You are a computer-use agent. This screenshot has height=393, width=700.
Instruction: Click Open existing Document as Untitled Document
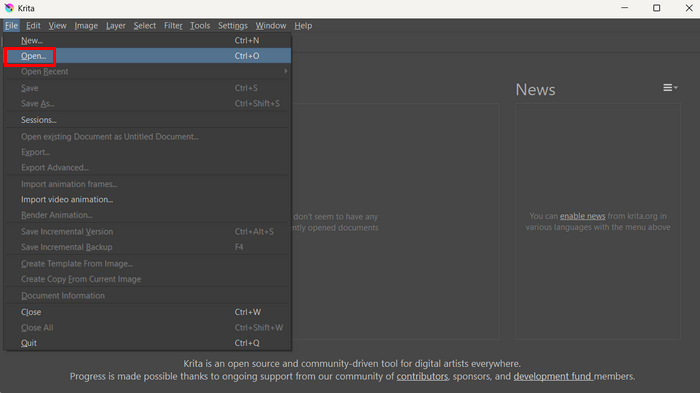147,137
